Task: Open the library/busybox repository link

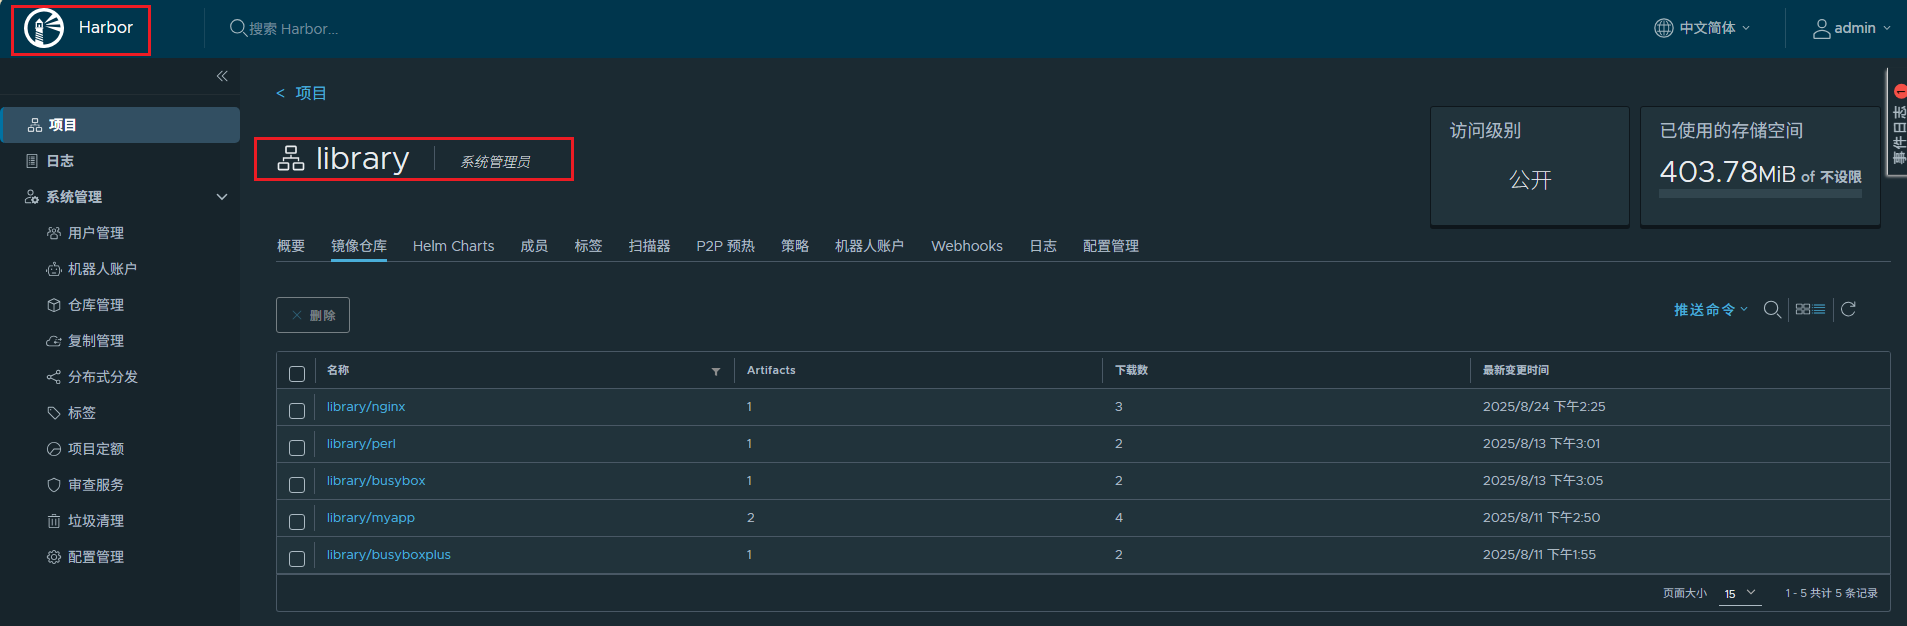Action: point(376,481)
